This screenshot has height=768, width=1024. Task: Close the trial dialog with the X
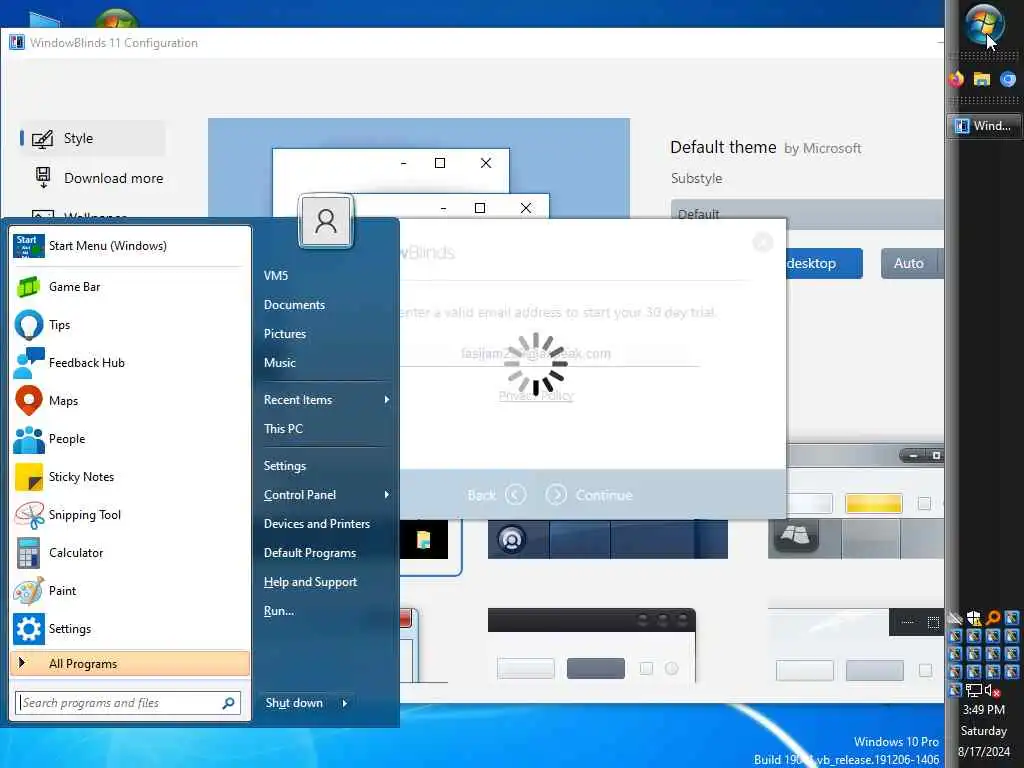(x=763, y=242)
